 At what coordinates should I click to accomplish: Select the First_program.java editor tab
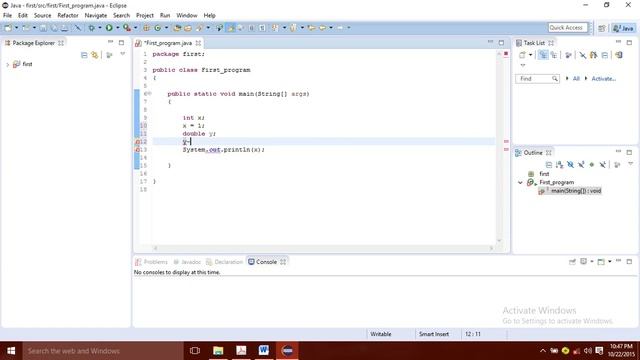[168, 43]
